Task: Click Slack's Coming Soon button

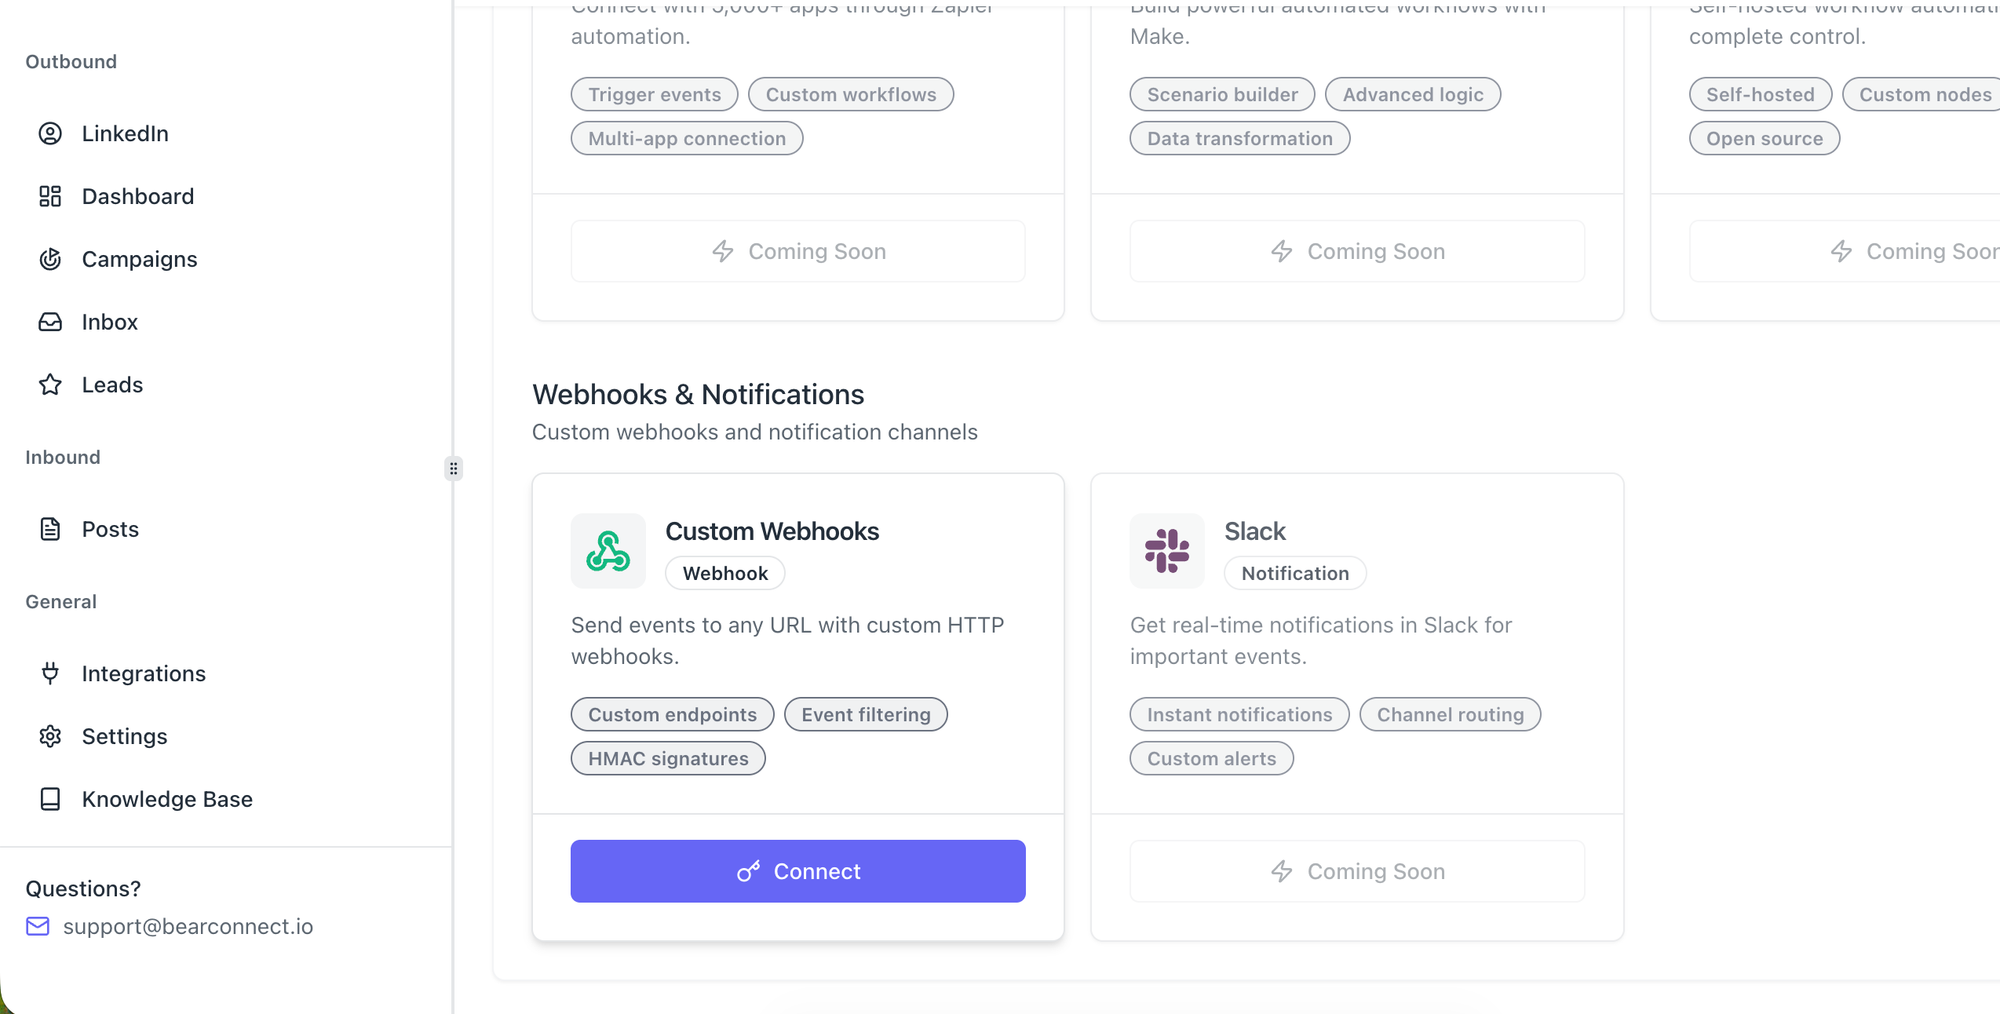Action: point(1357,871)
